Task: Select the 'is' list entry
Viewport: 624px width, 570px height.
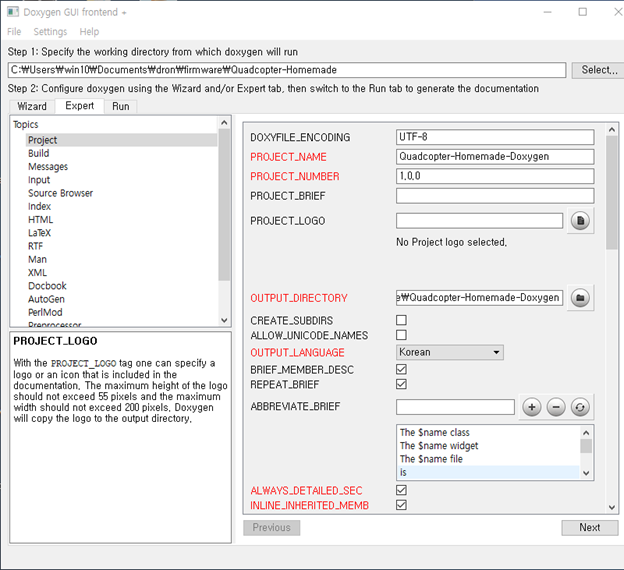Action: [x=489, y=472]
